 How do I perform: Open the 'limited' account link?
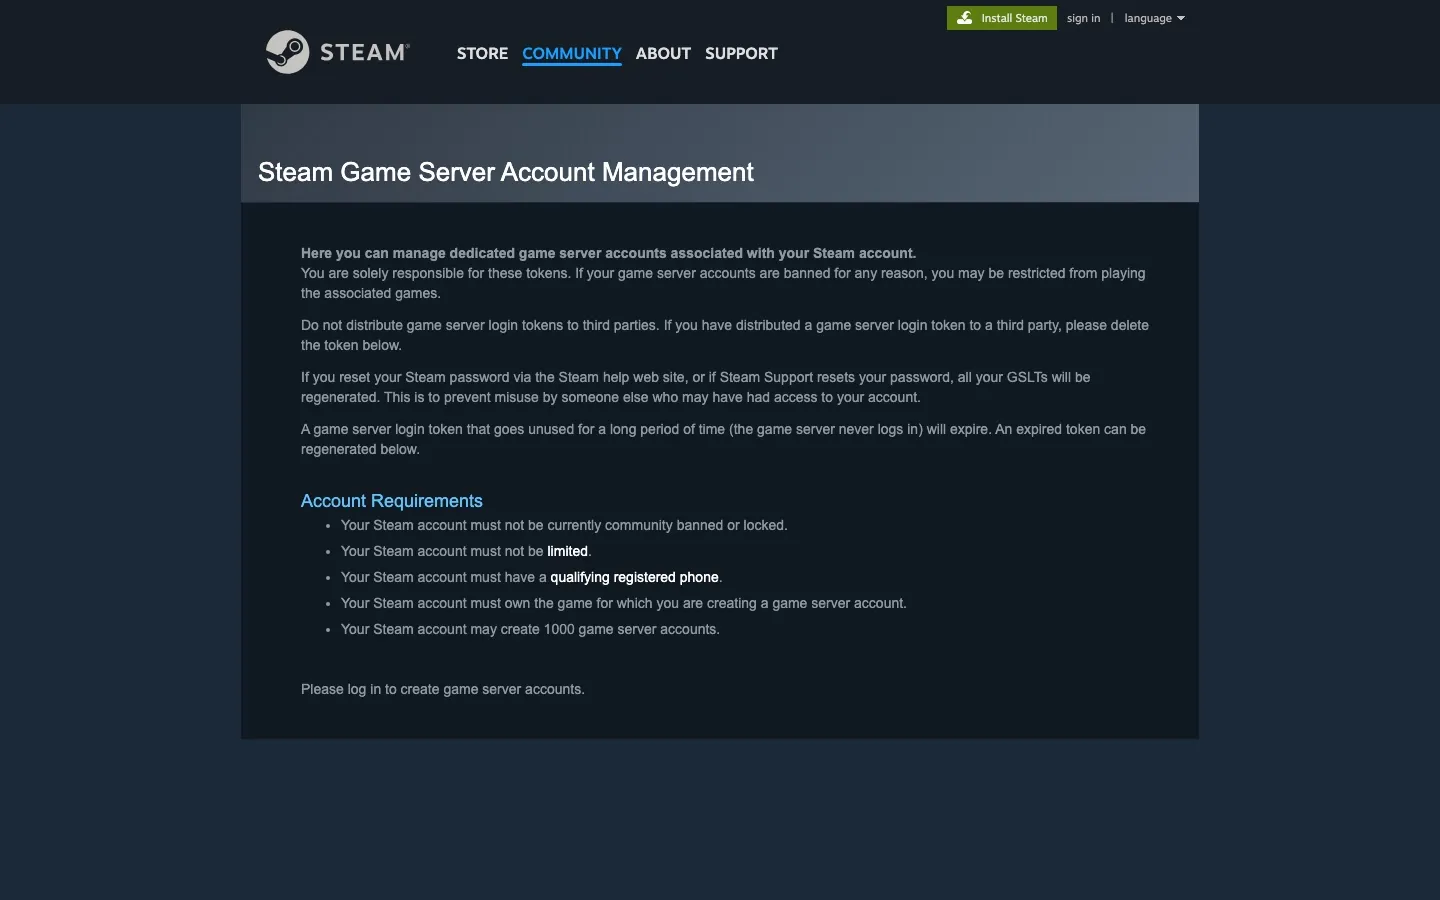click(567, 551)
